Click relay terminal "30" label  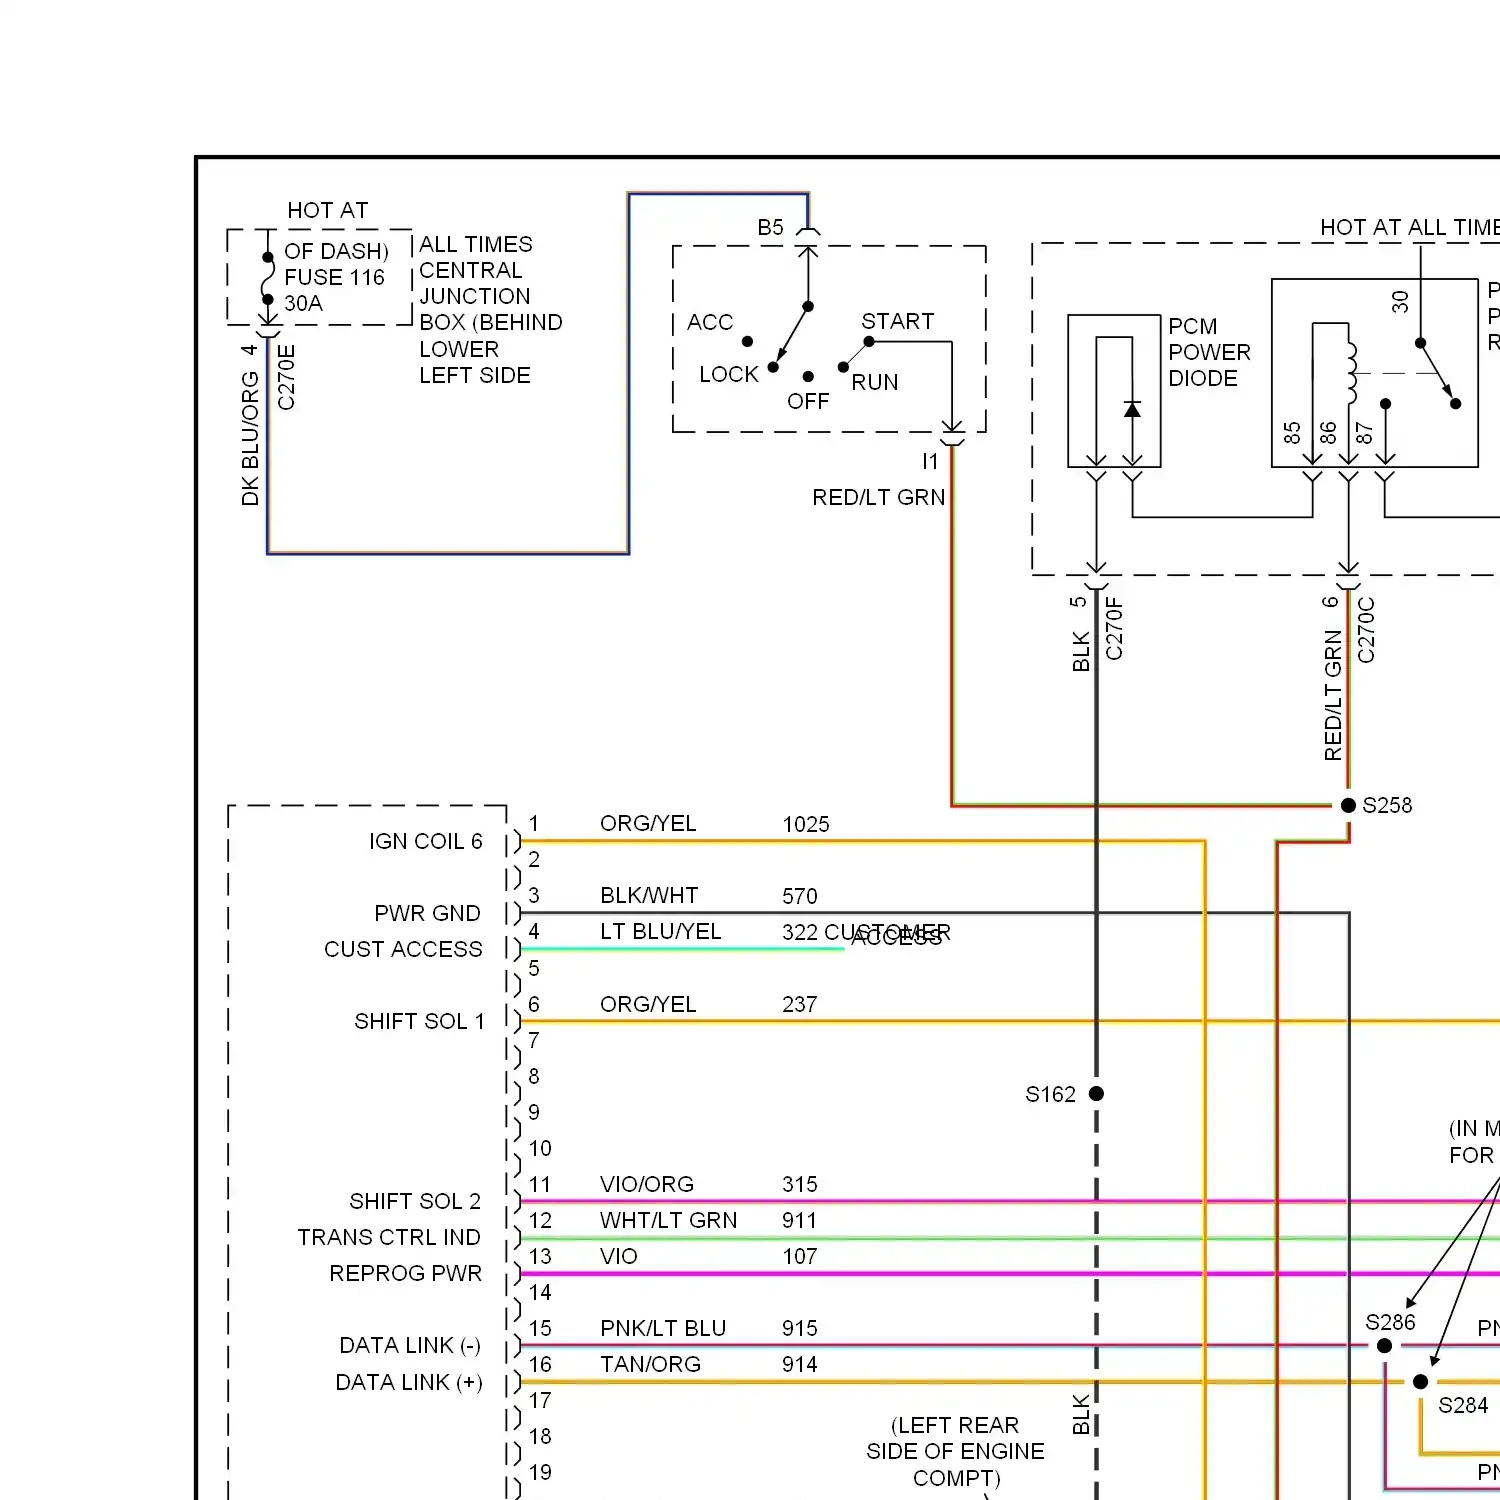tap(1400, 301)
